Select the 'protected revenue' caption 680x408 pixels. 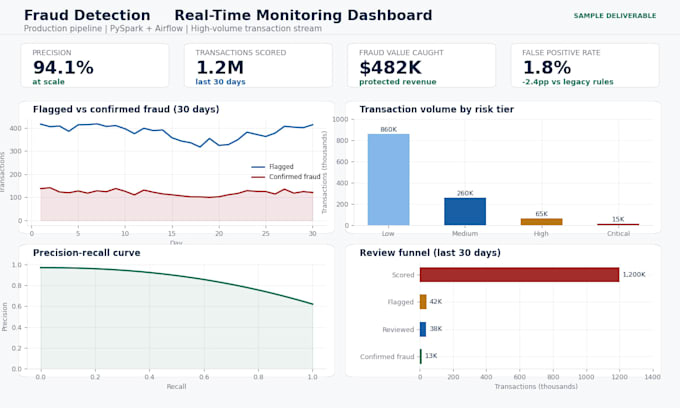(398, 82)
